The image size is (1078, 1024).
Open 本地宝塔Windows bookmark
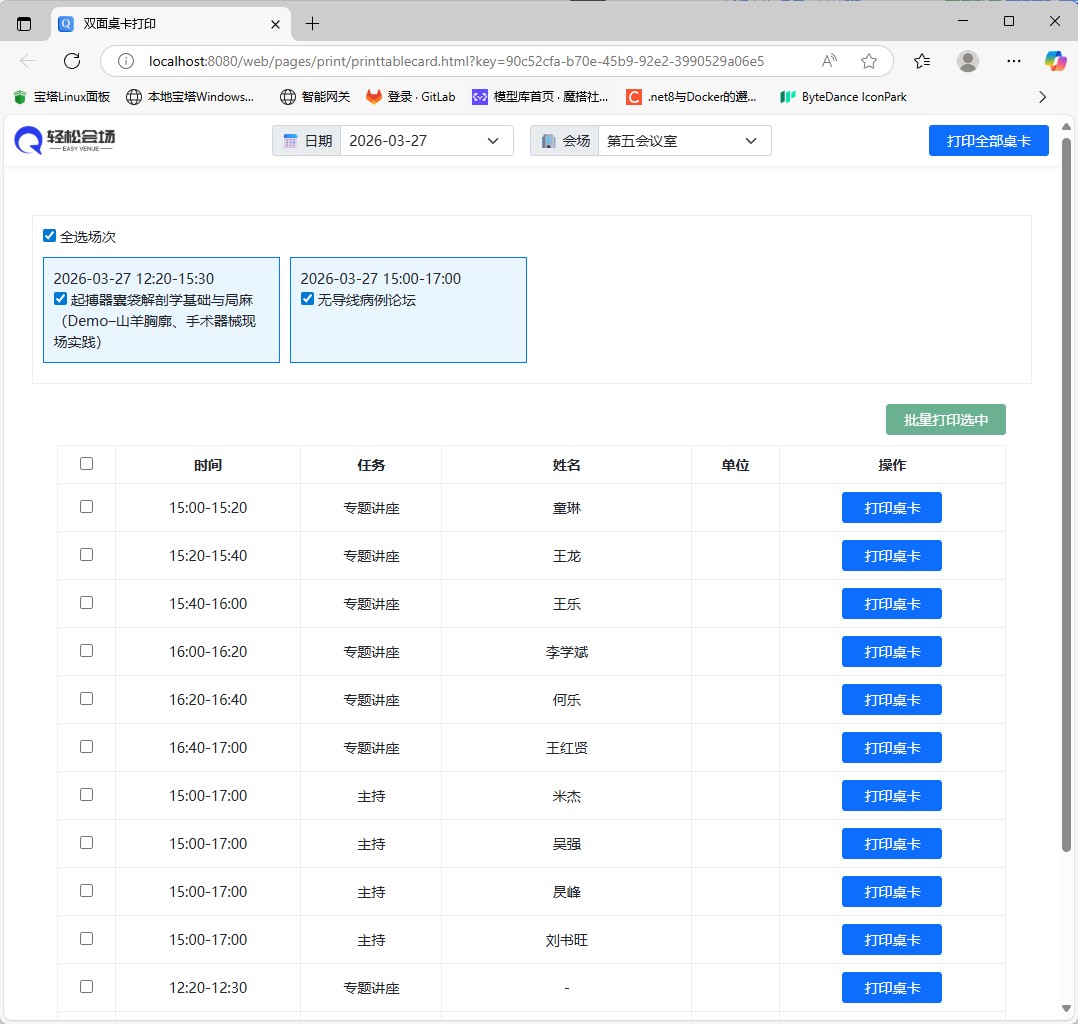pos(190,97)
